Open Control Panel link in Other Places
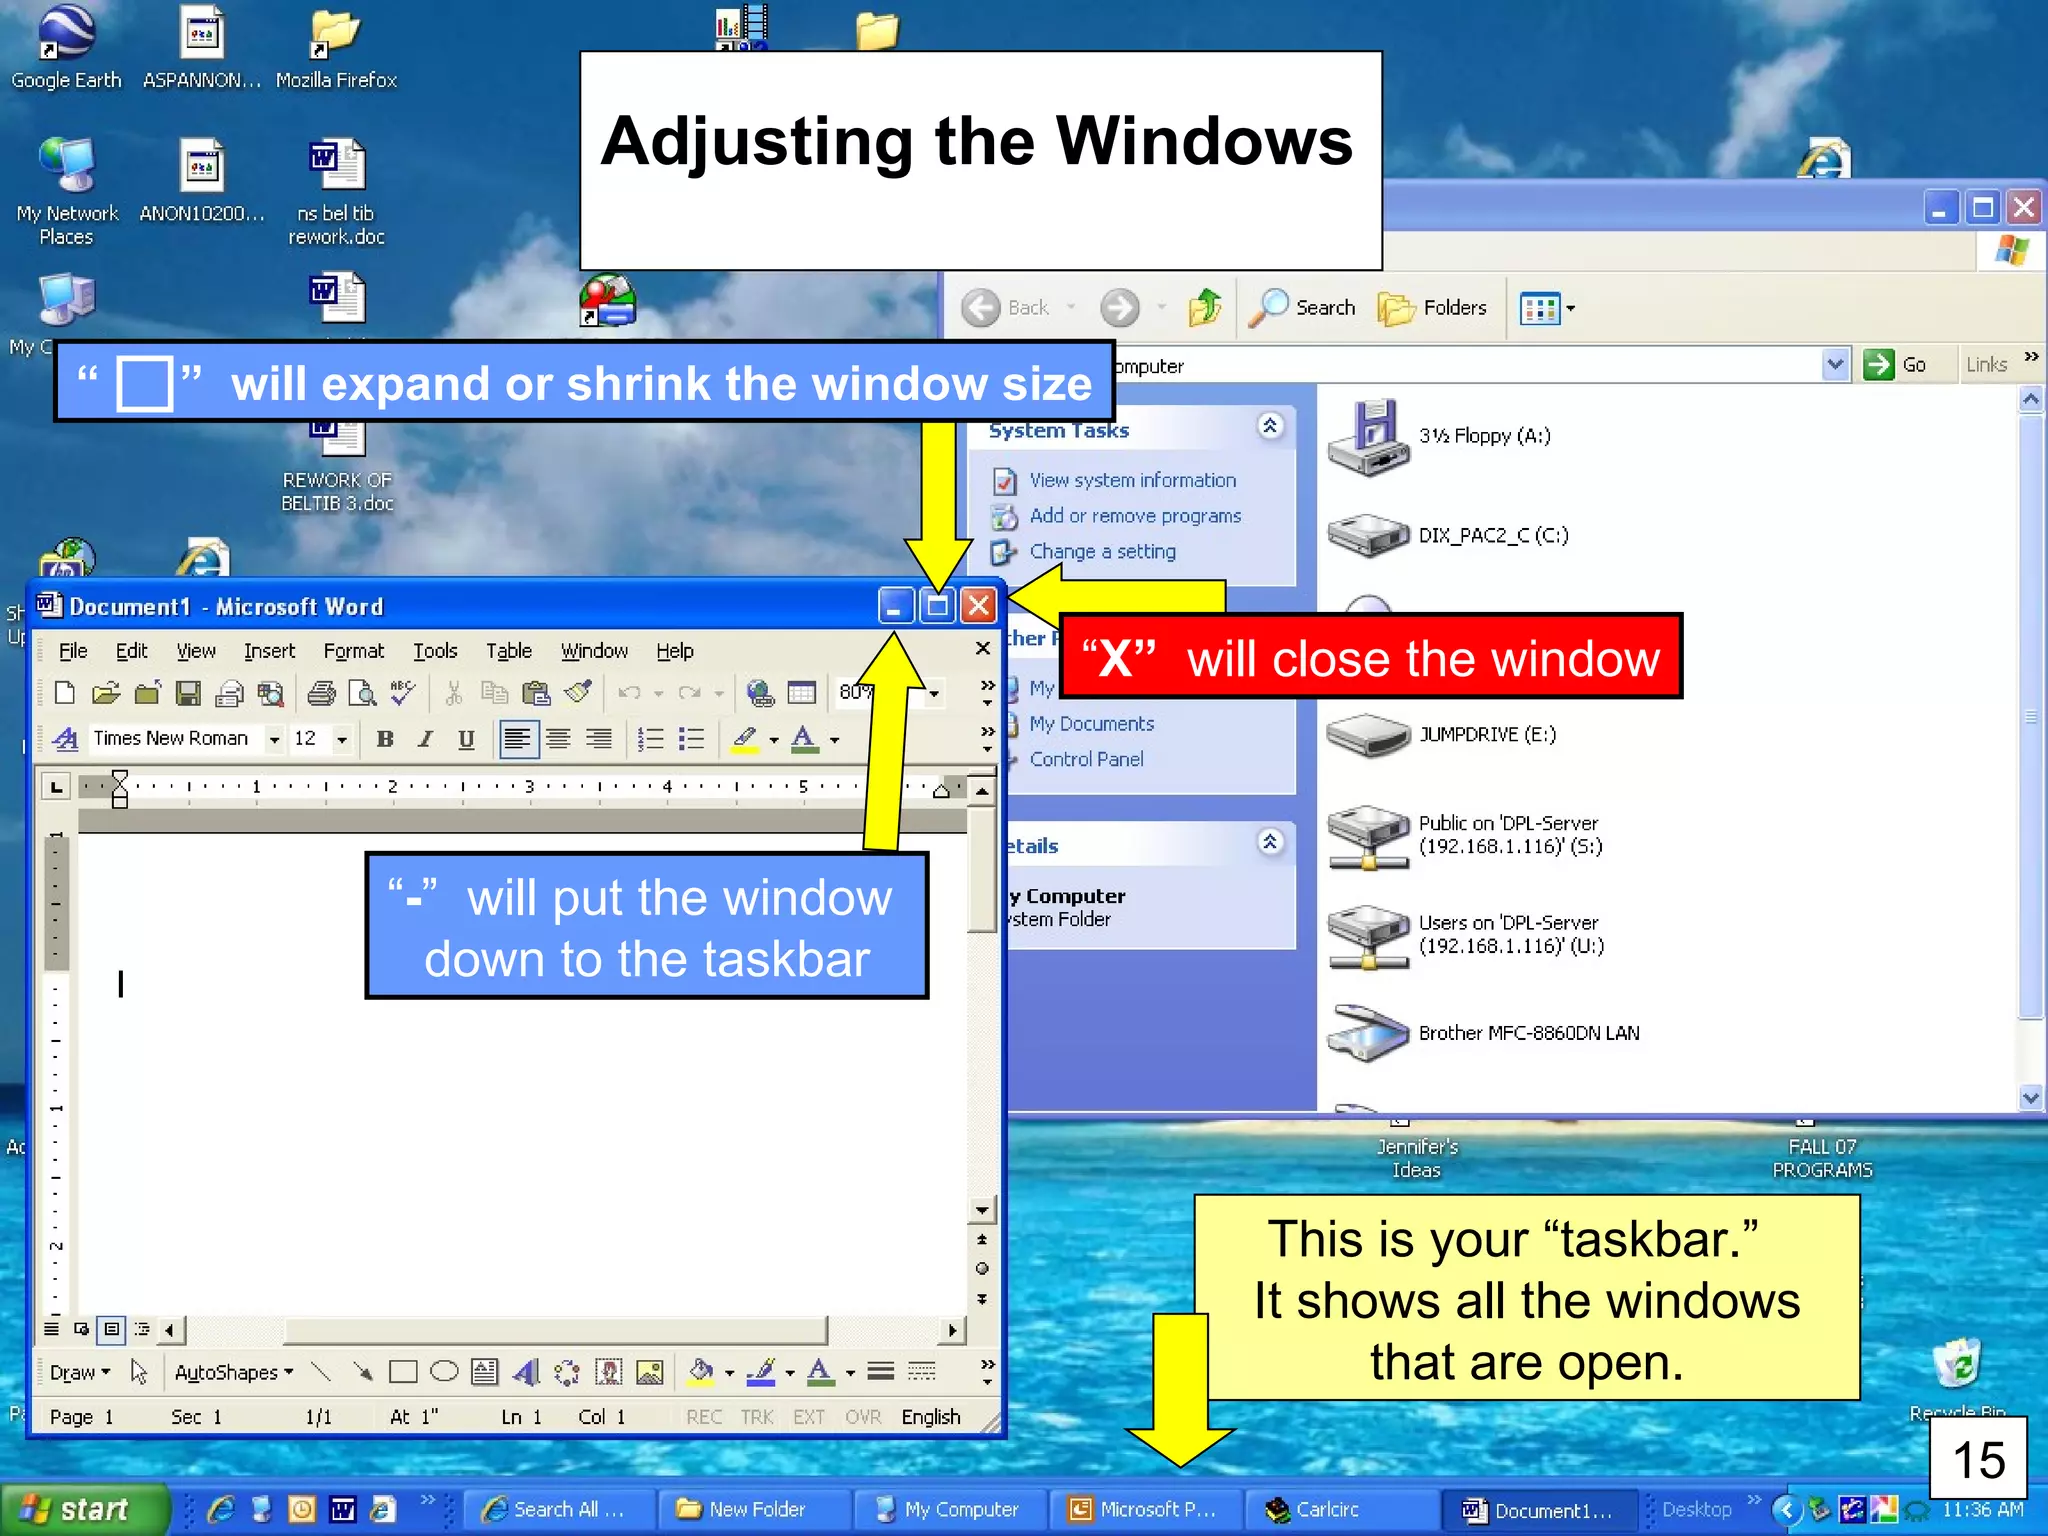 click(x=1086, y=759)
